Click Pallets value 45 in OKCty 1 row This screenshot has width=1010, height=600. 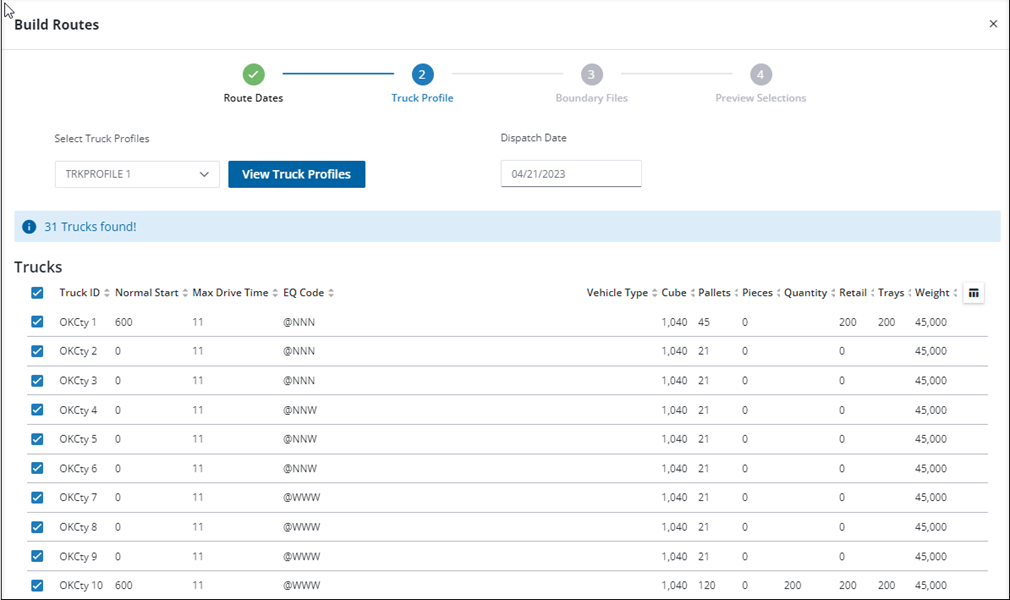[x=704, y=322]
